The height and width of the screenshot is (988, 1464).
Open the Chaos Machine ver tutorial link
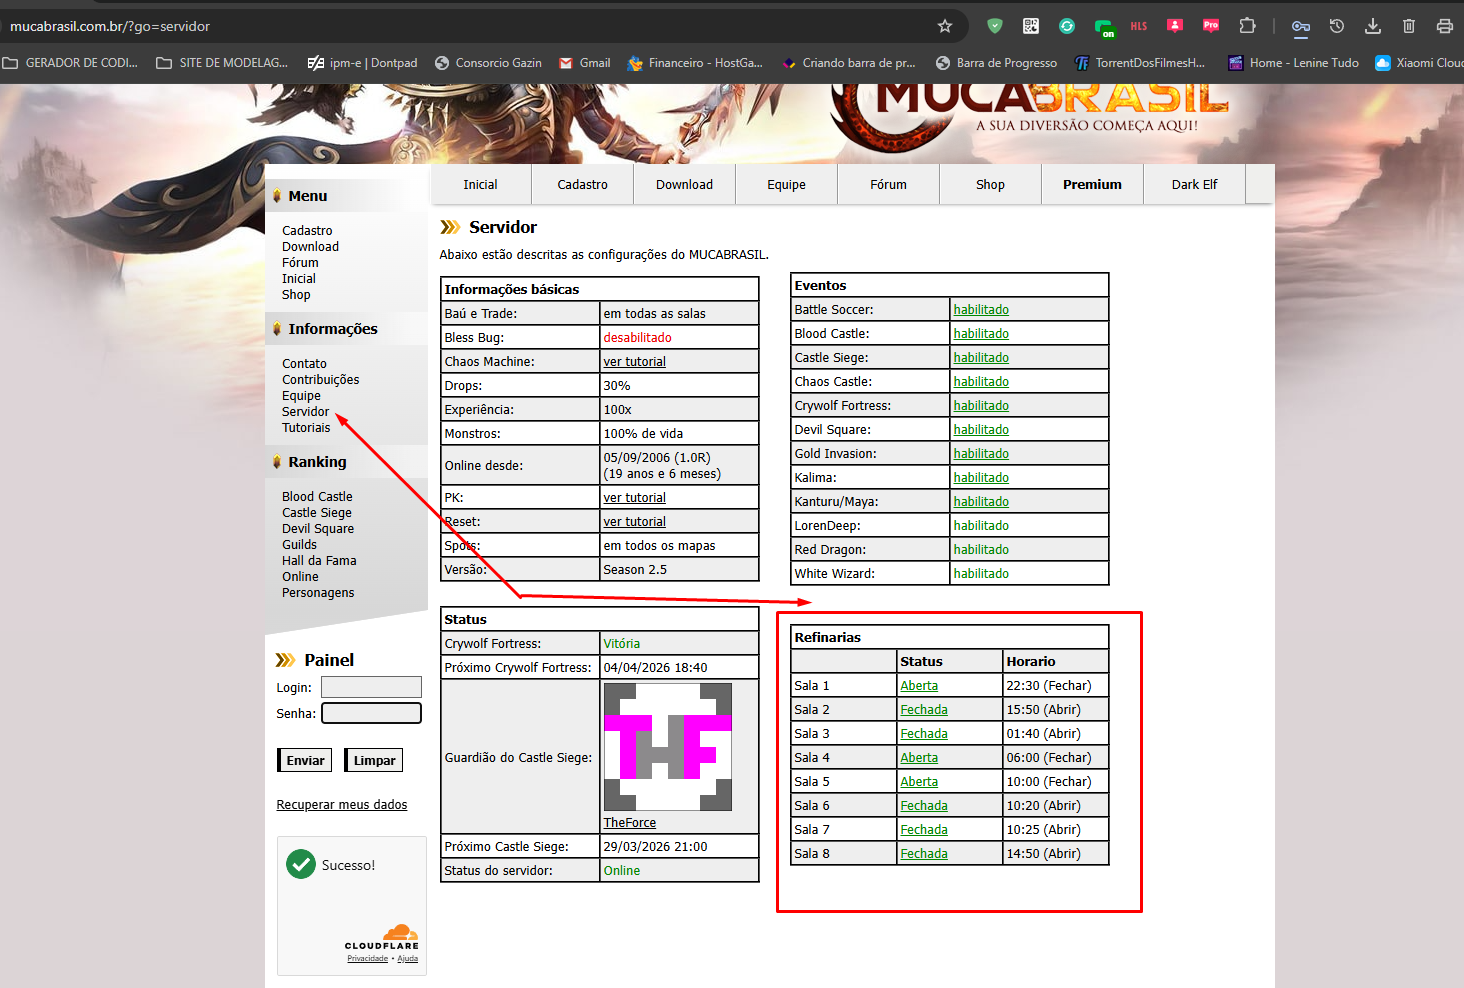click(634, 362)
